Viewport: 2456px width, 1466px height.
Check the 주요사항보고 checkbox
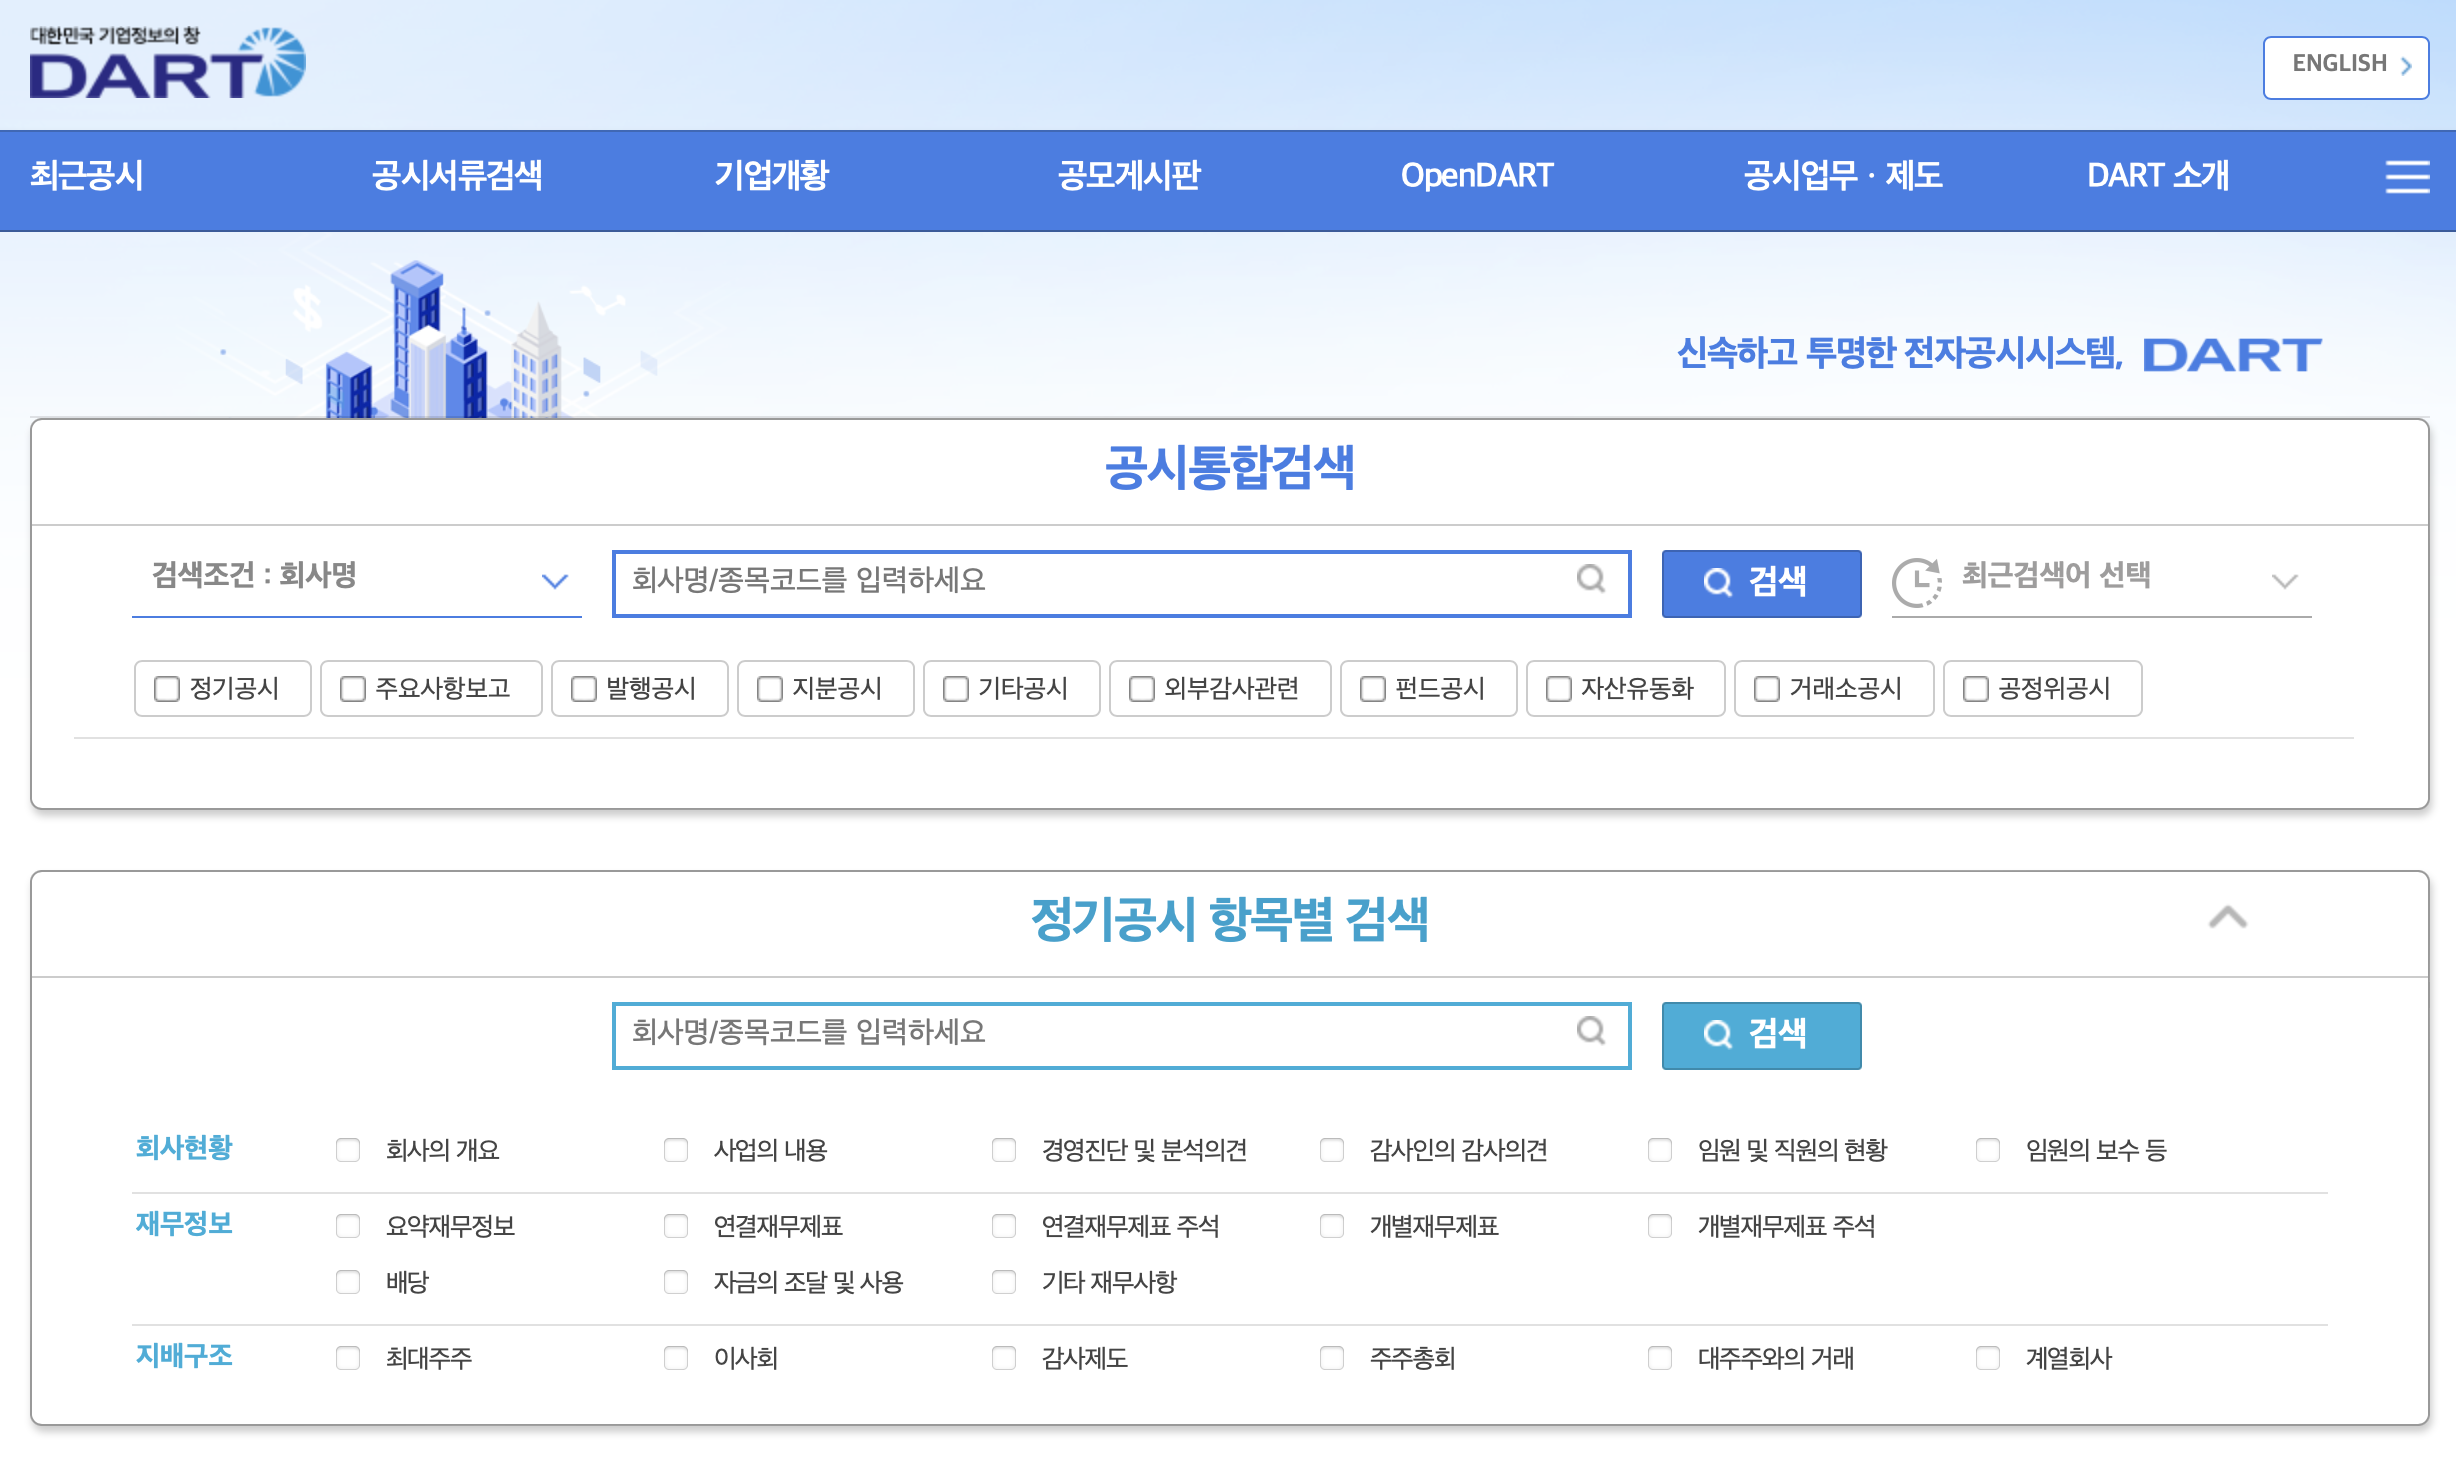pos(352,689)
